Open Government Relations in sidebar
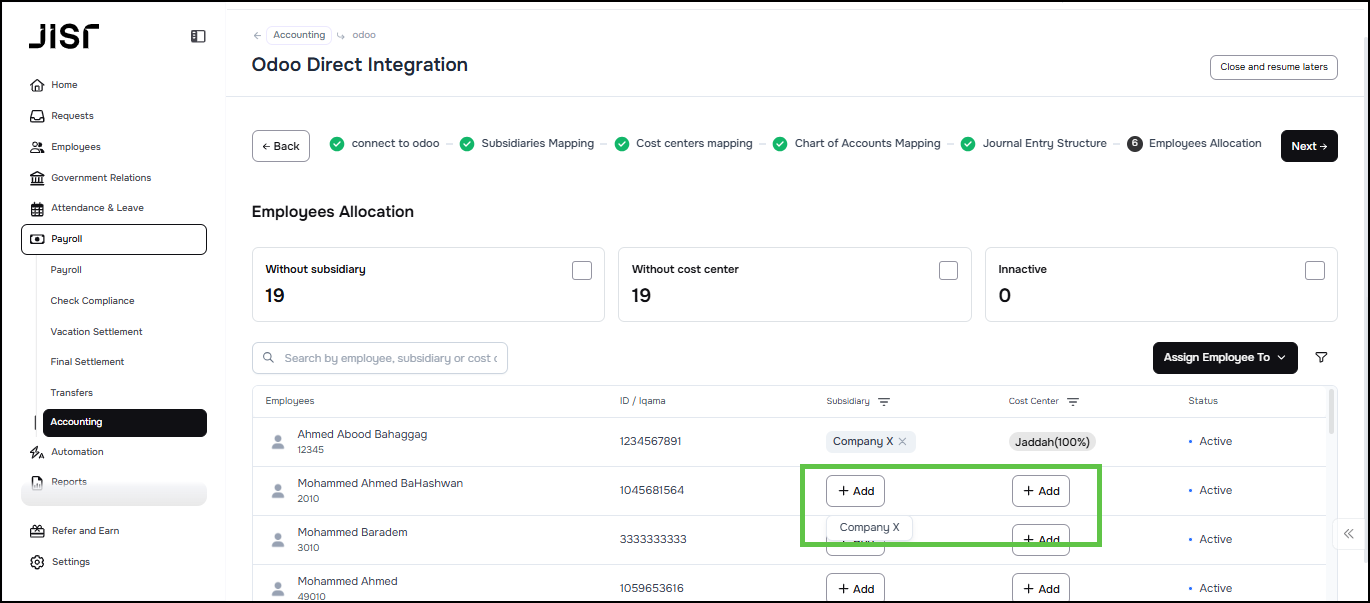This screenshot has width=1370, height=603. [101, 178]
